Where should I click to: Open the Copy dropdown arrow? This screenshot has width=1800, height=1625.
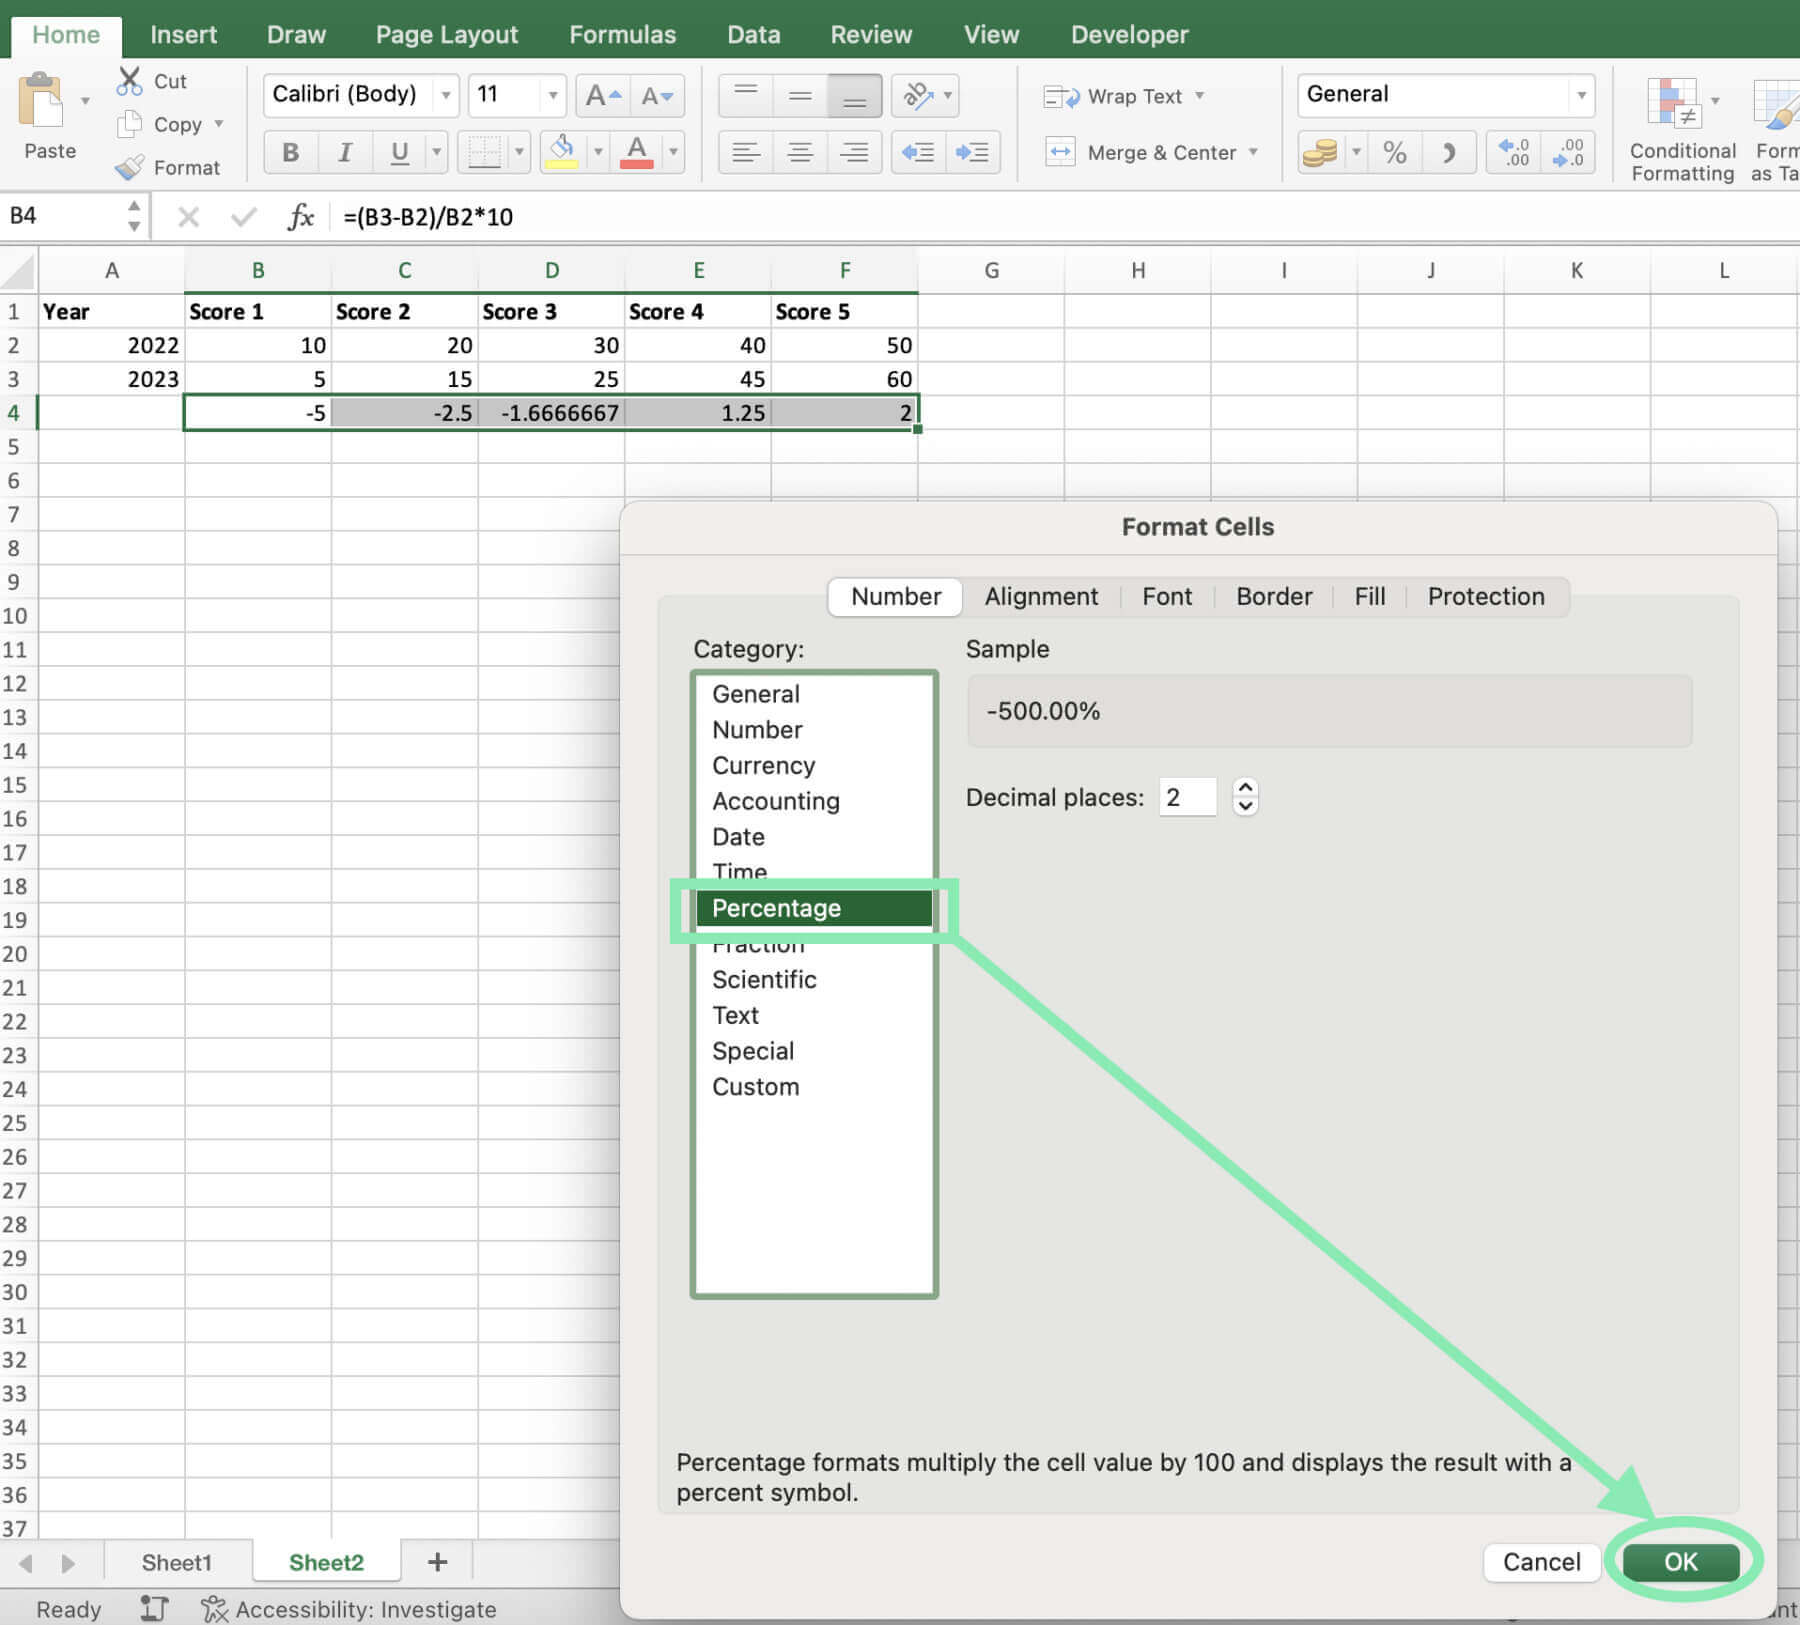219,124
